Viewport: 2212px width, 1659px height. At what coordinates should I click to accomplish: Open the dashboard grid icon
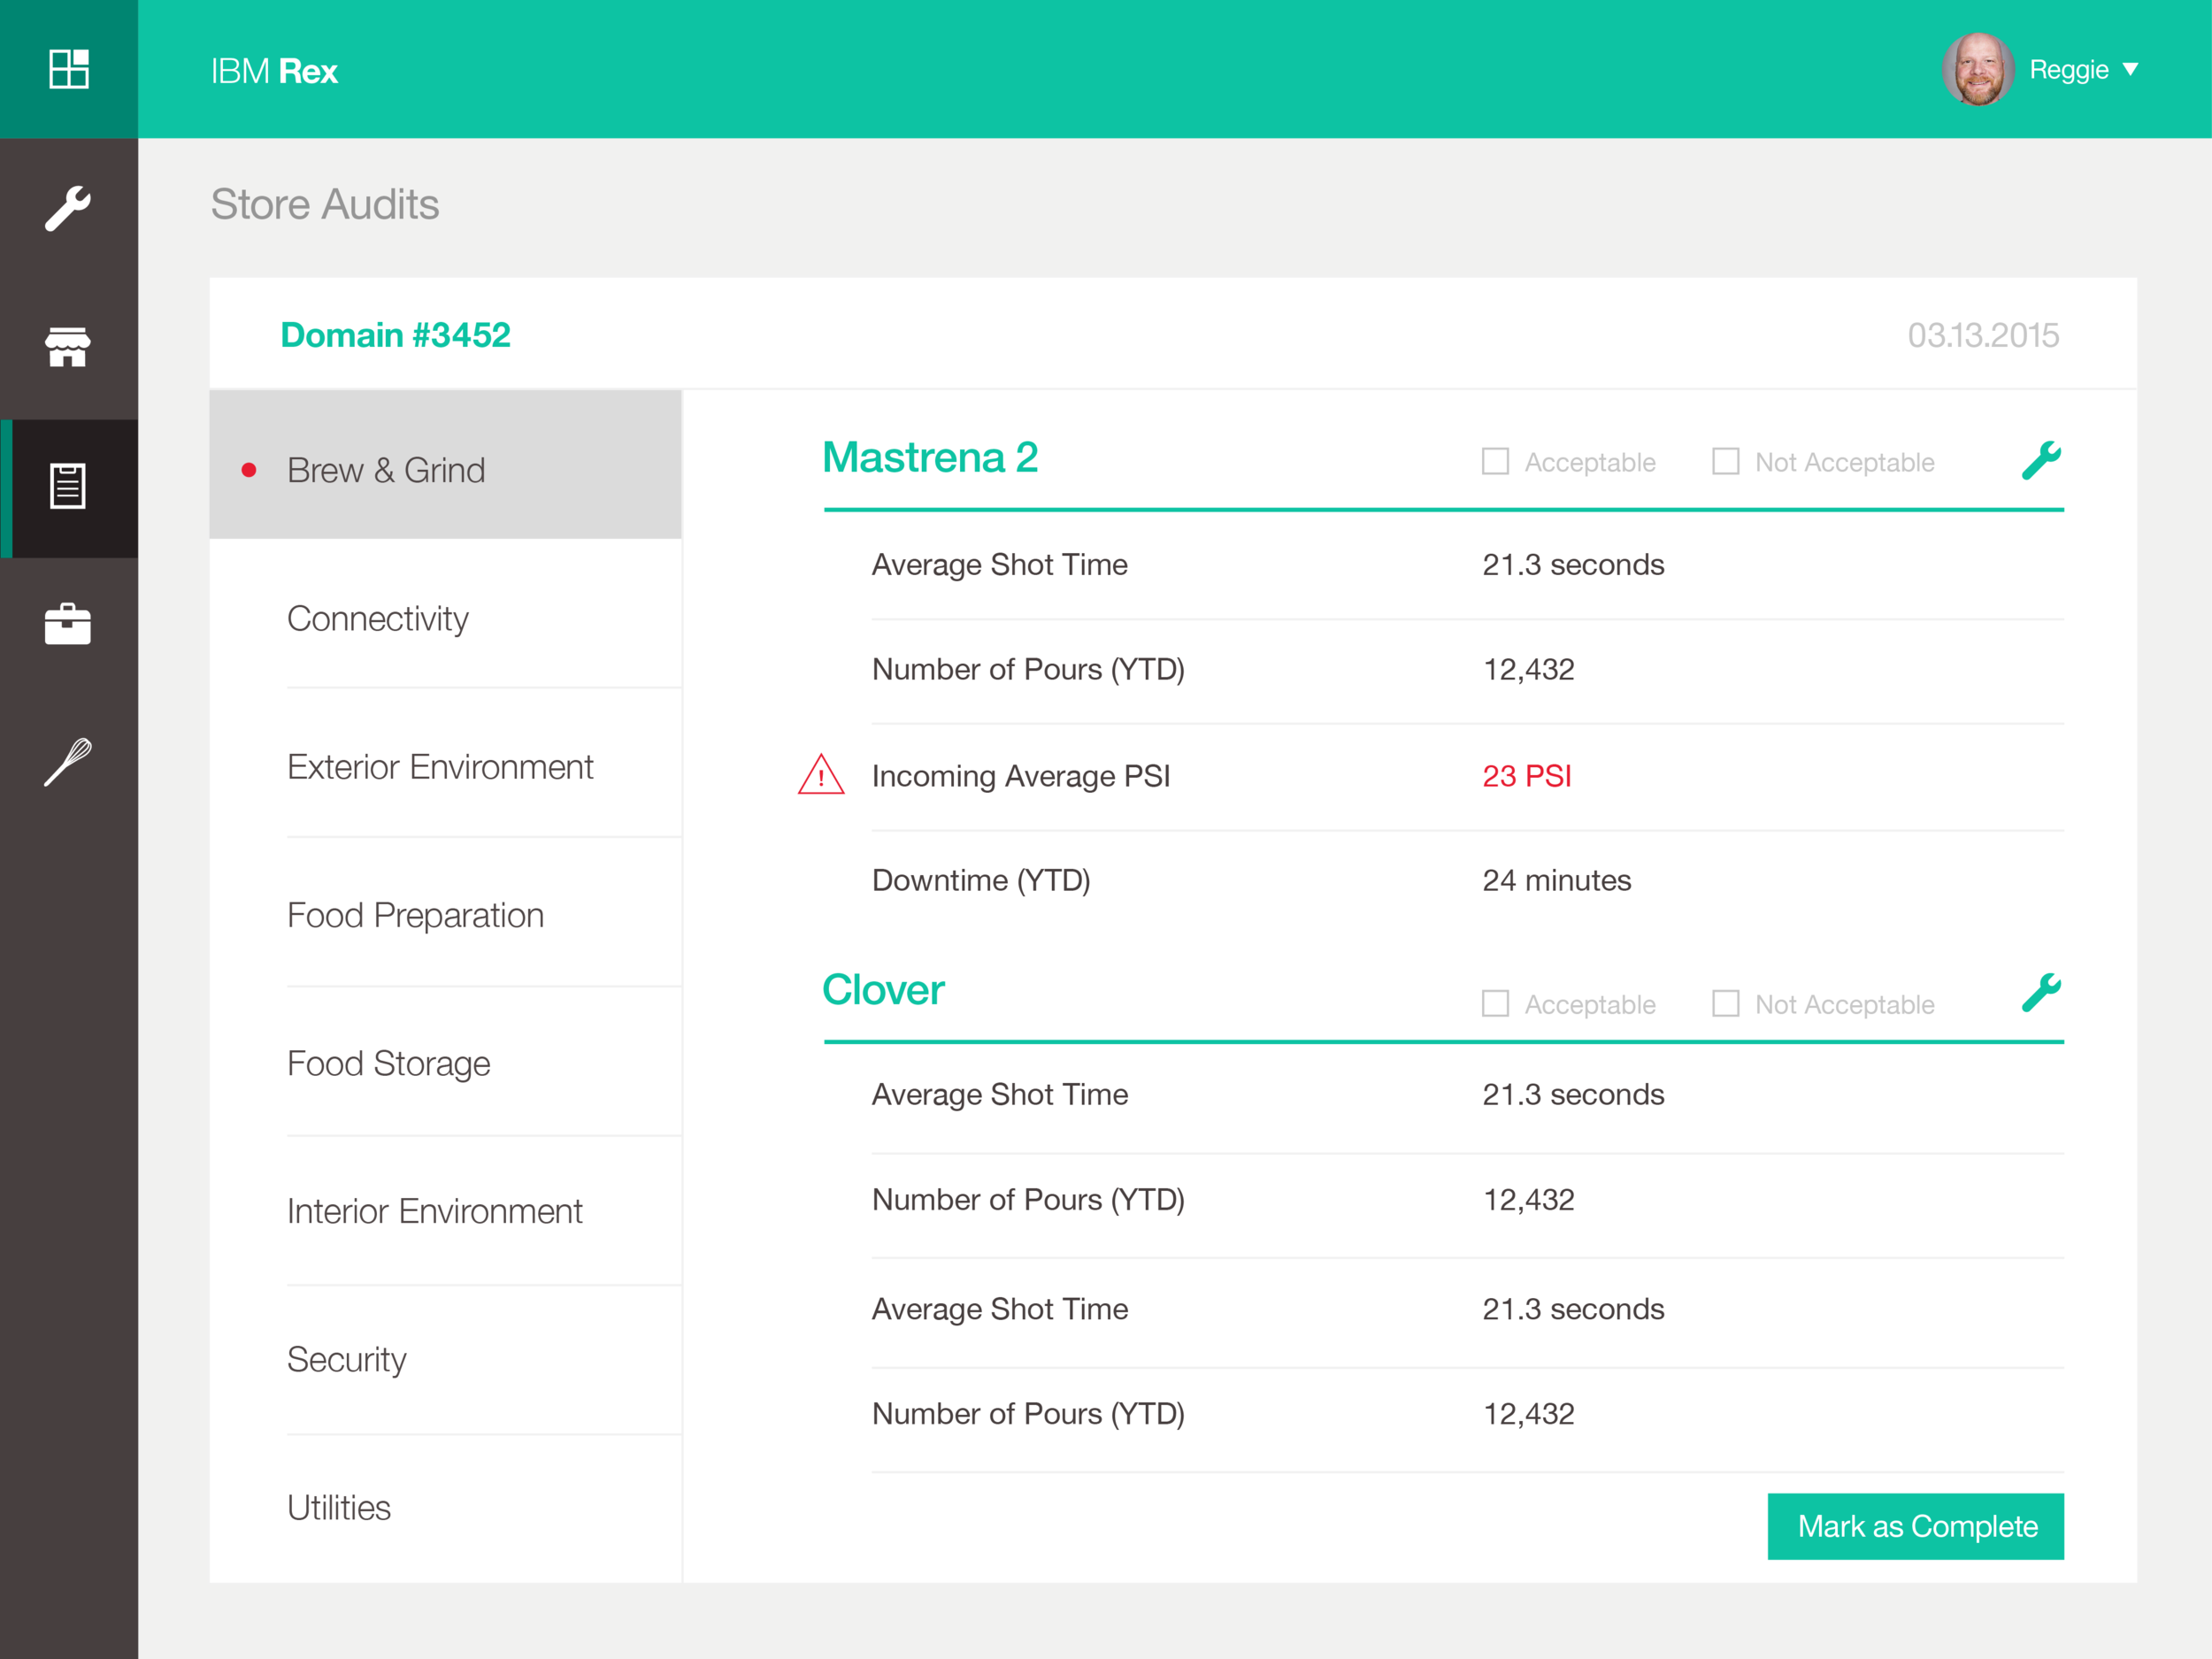[x=69, y=69]
